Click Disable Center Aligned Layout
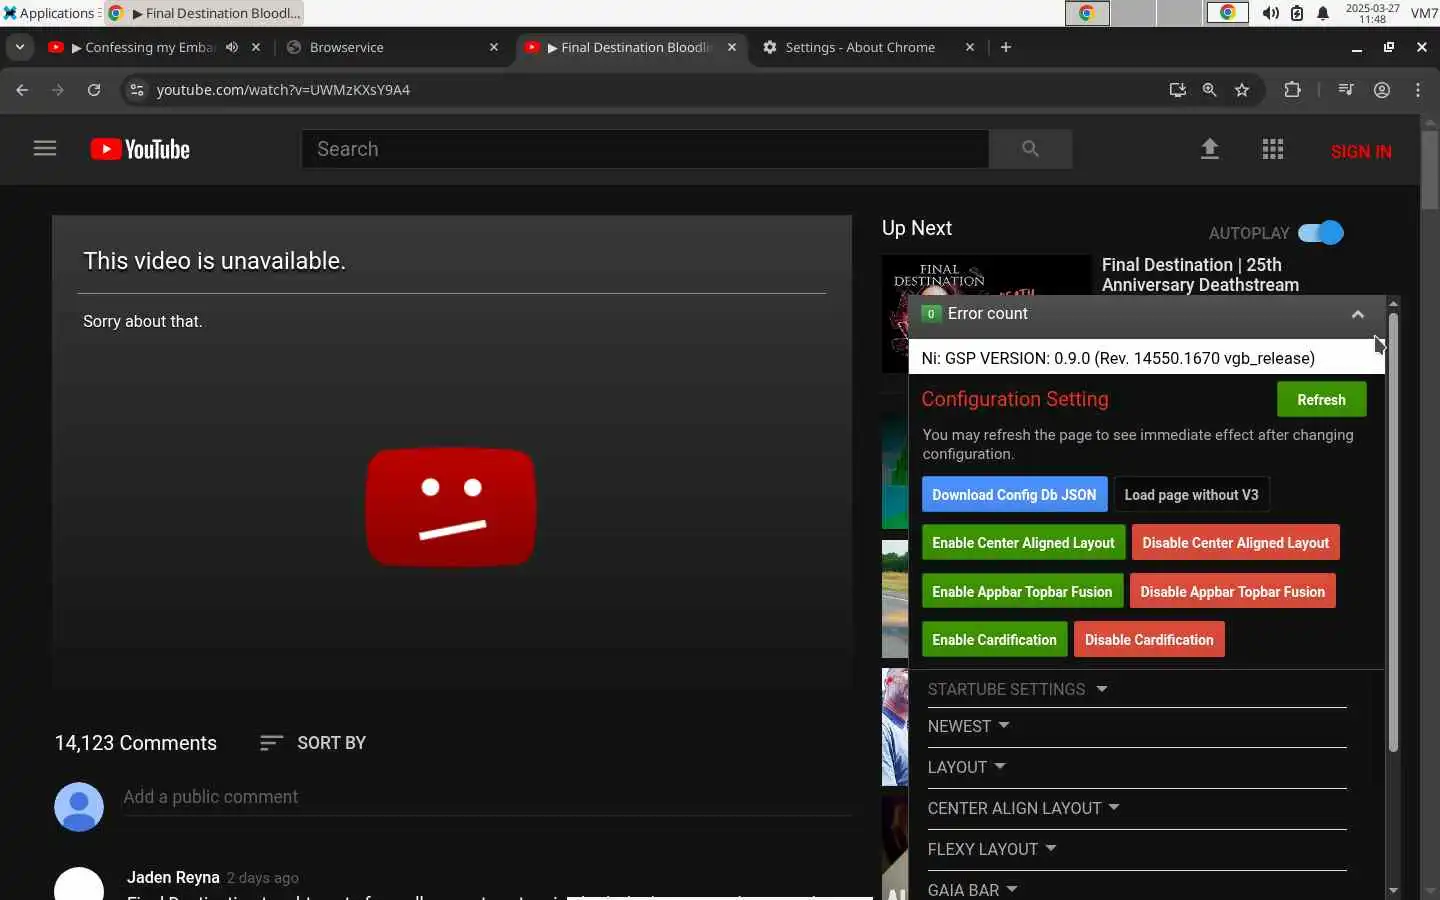The width and height of the screenshot is (1440, 900). pos(1235,543)
